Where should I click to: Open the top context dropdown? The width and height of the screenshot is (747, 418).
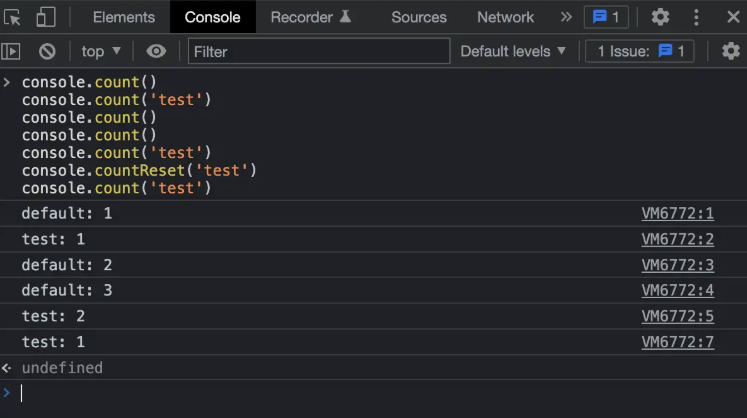(101, 51)
